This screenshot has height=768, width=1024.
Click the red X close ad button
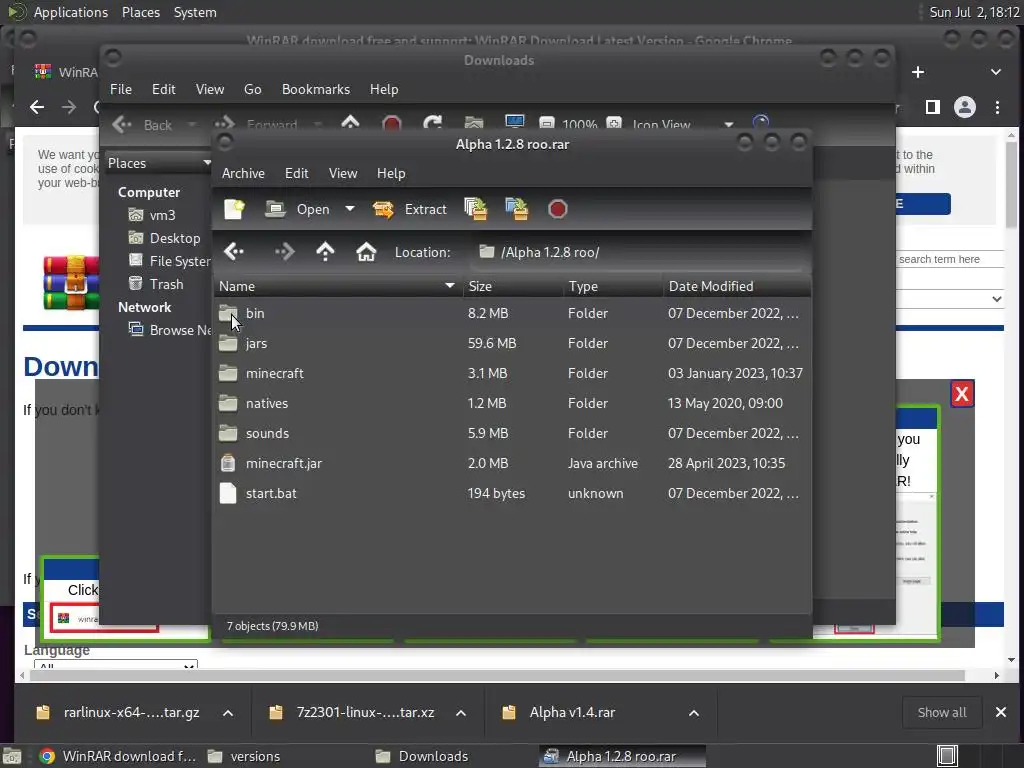coord(962,394)
